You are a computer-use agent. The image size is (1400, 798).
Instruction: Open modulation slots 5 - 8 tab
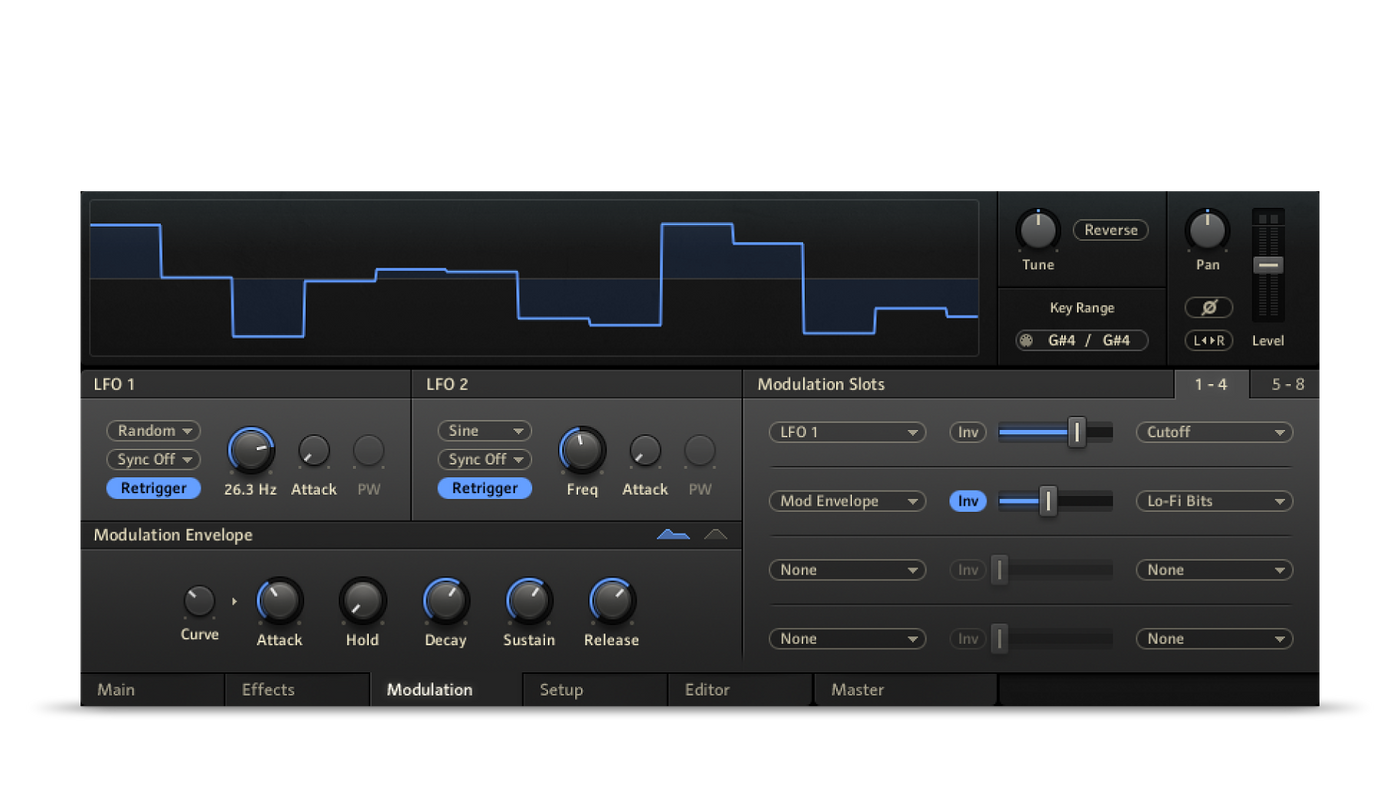click(x=1287, y=384)
